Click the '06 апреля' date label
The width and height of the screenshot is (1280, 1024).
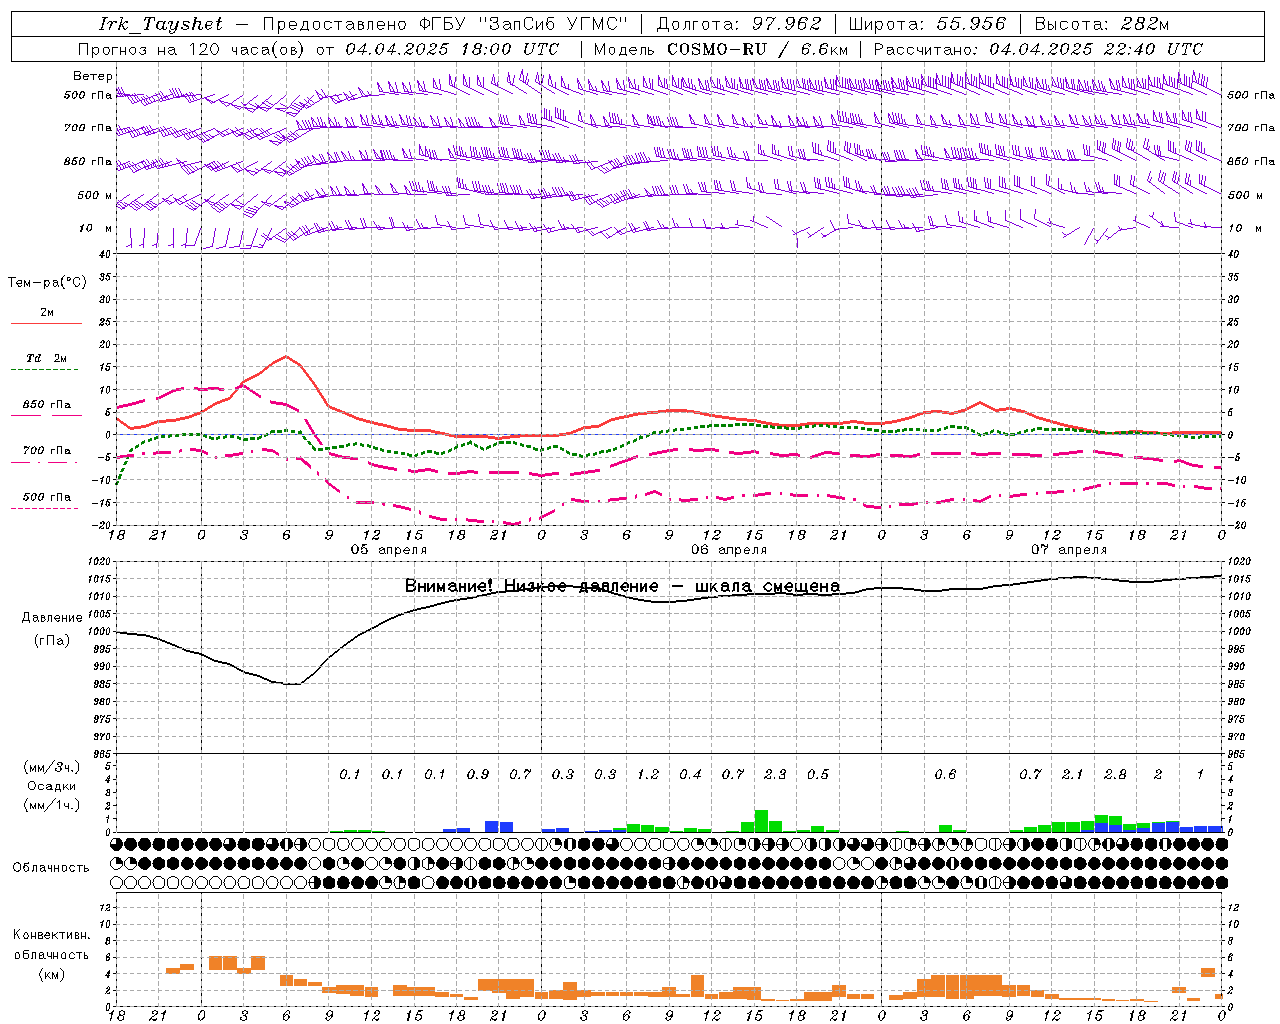pyautogui.click(x=729, y=550)
